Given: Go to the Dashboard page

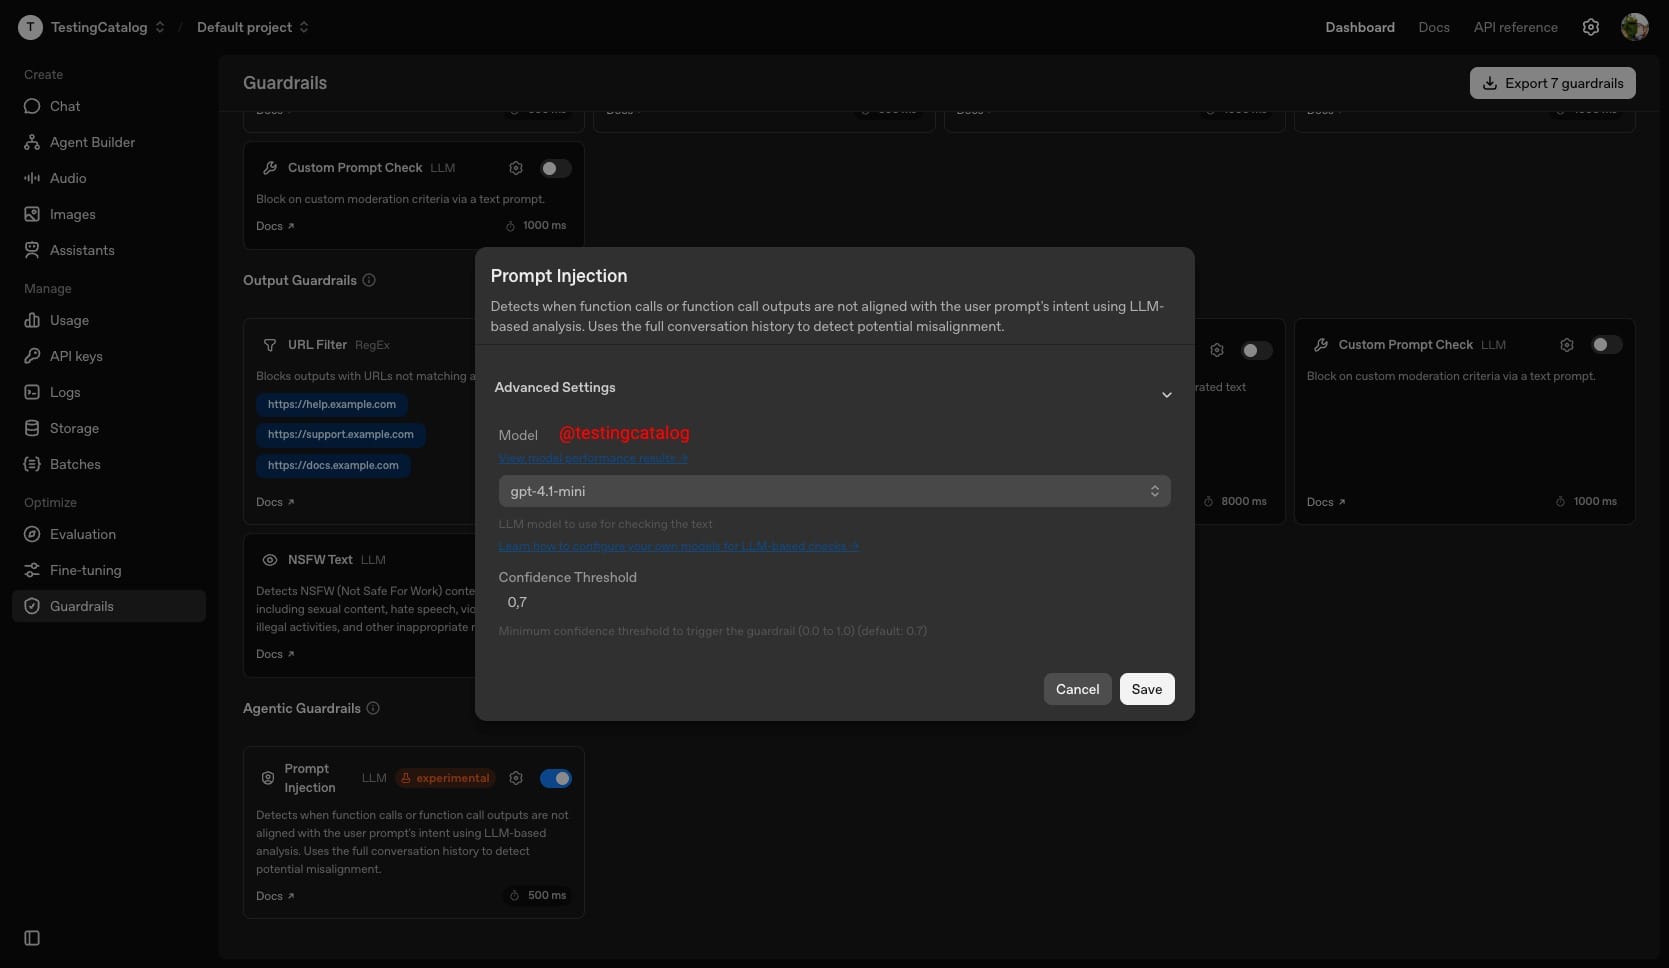Looking at the screenshot, I should (x=1360, y=27).
